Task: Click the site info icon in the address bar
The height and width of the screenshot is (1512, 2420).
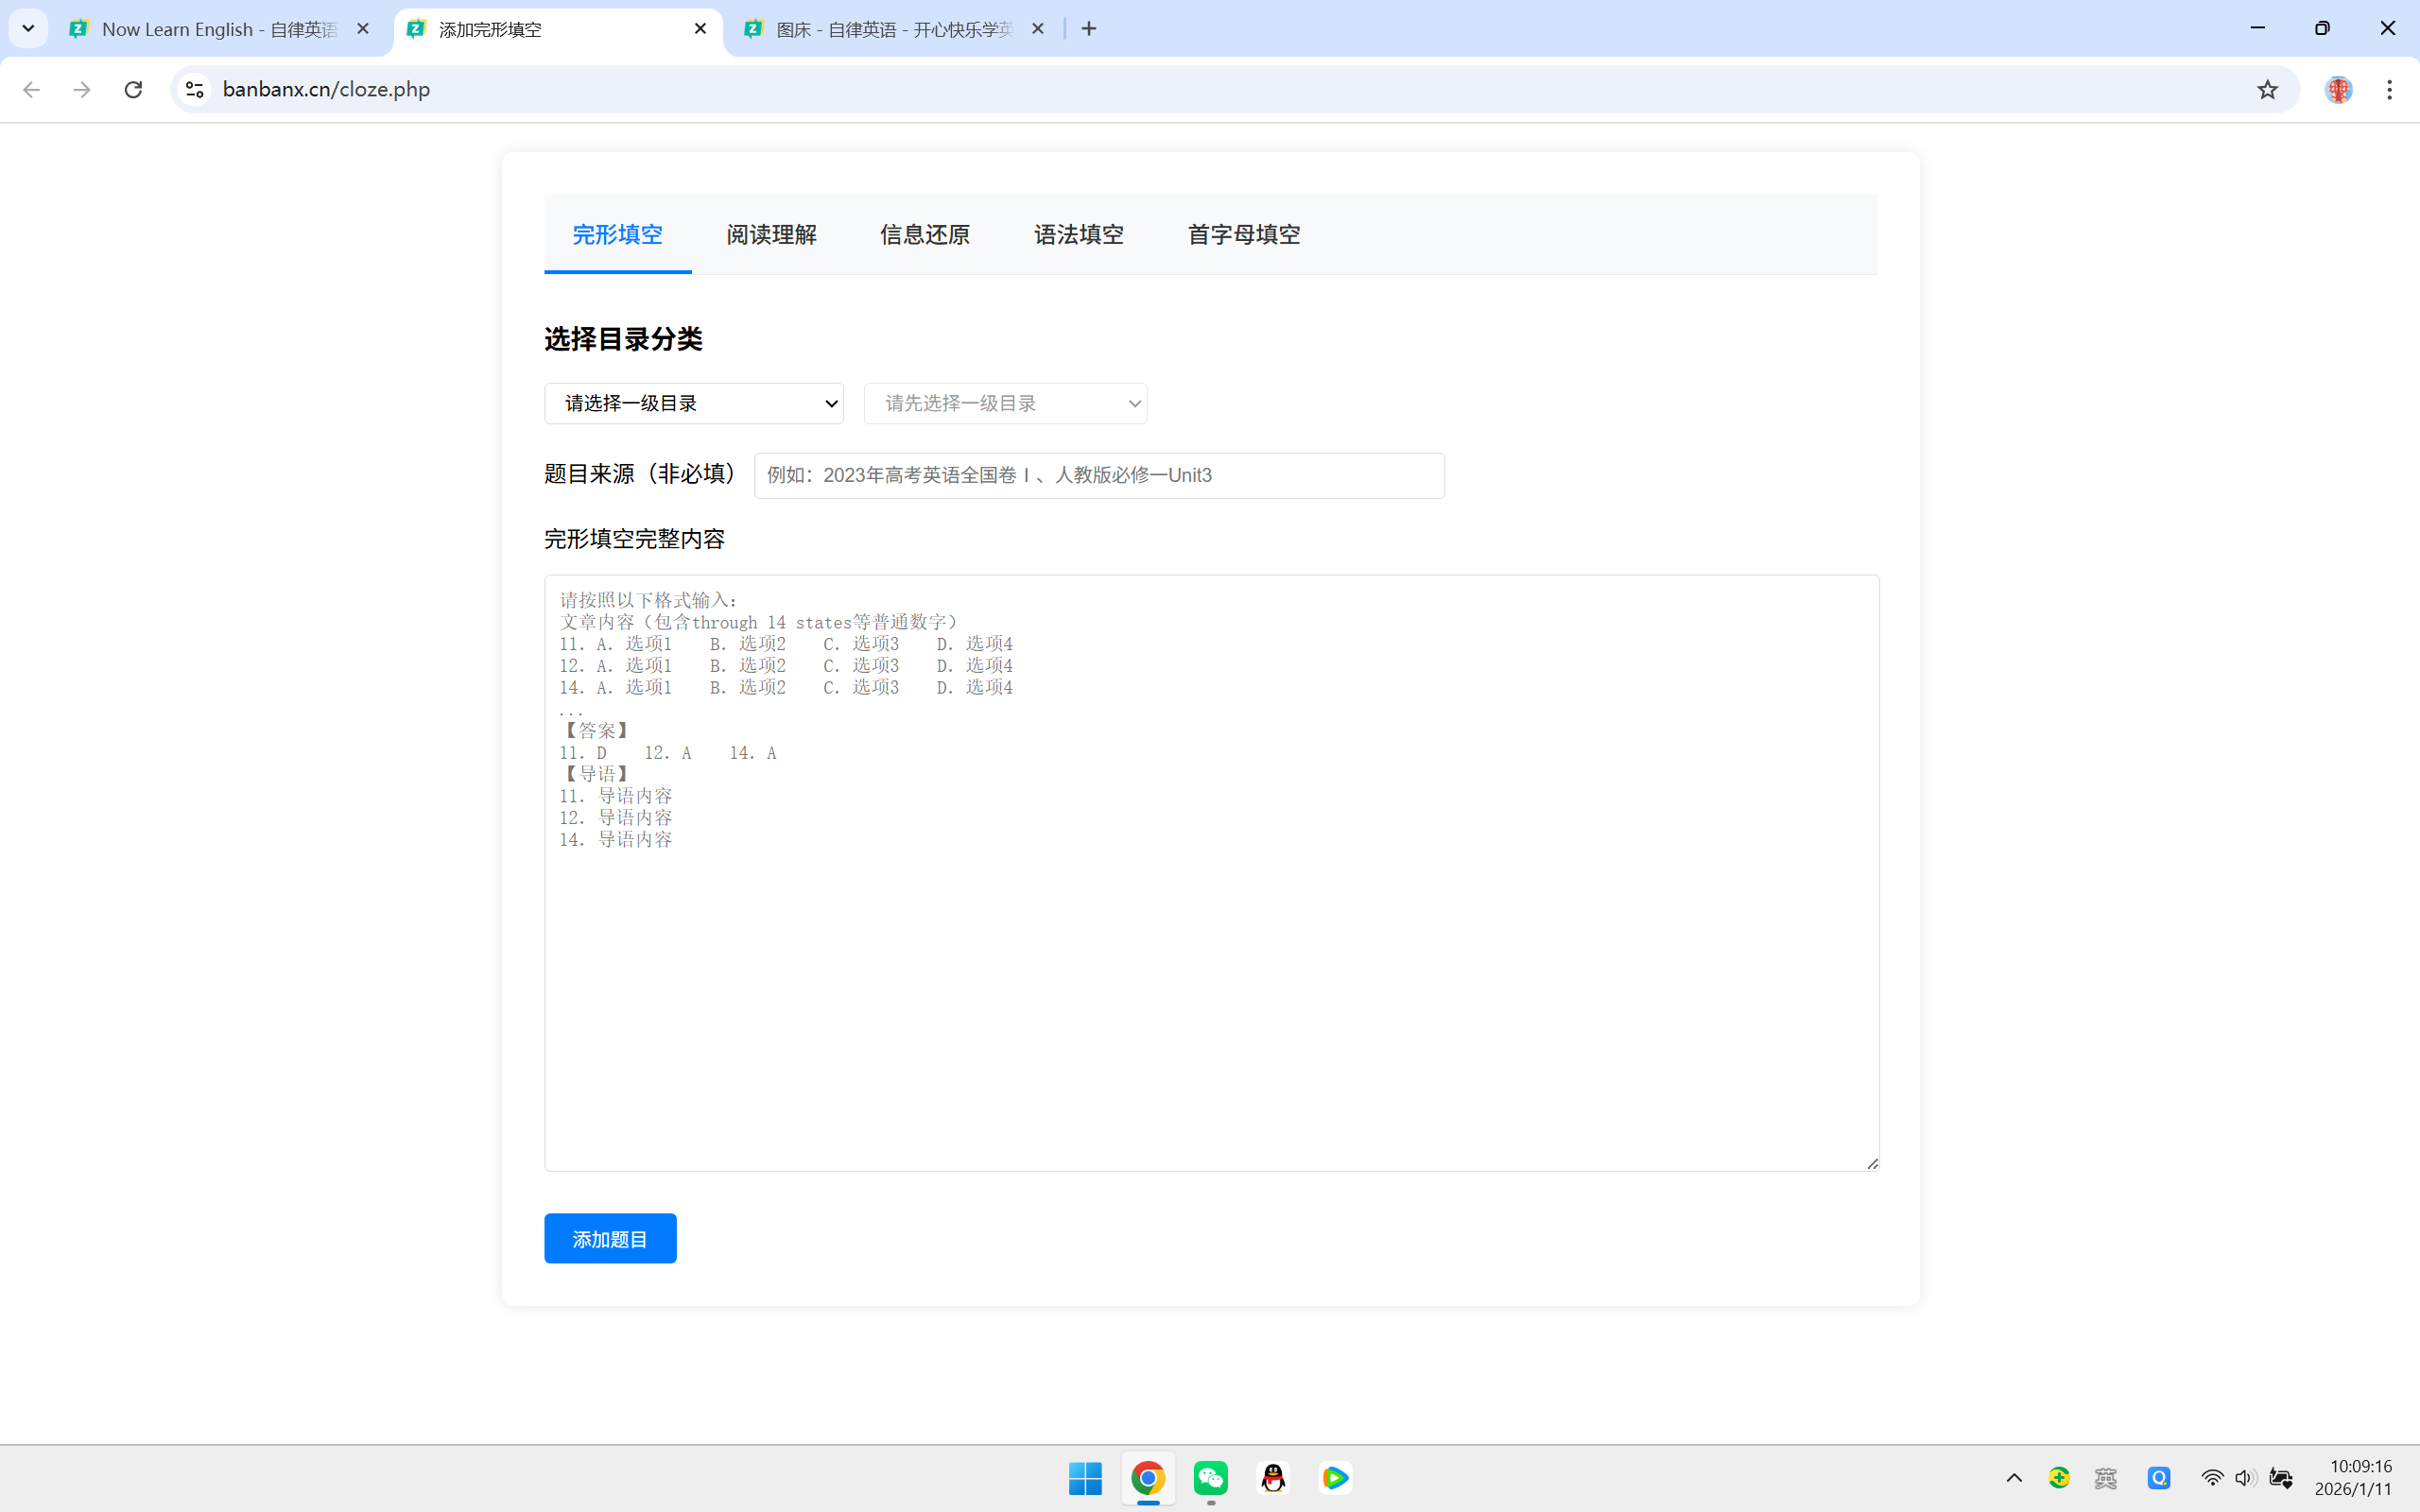Action: pos(195,90)
